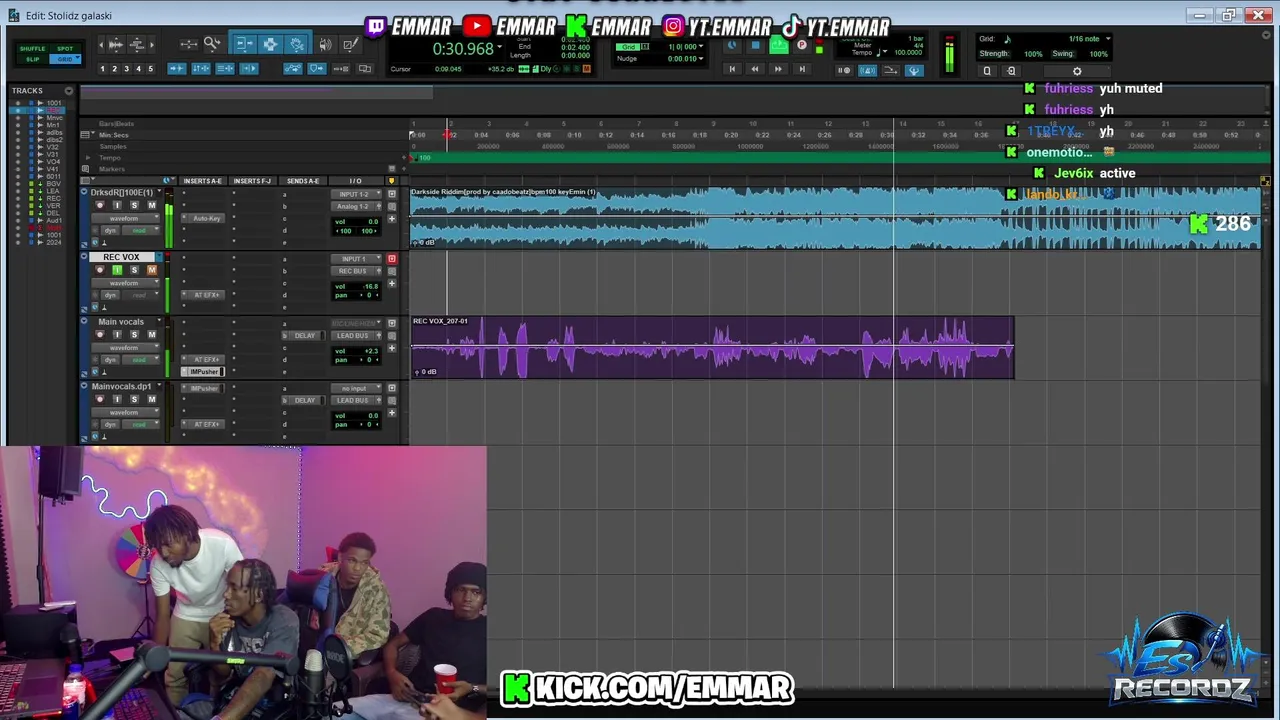Open Auto-Key insert on DrksdR track
This screenshot has height=720, width=1280.
(x=203, y=218)
